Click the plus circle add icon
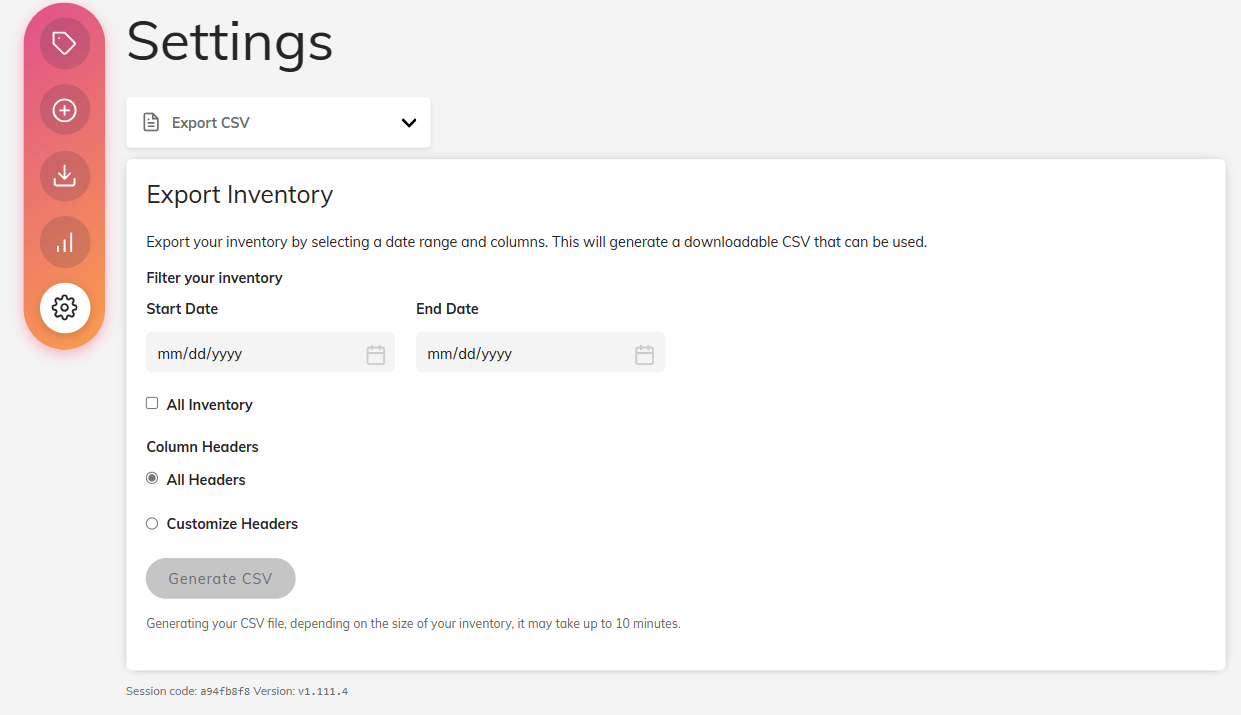Screen dimensions: 1241x715 click(65, 110)
